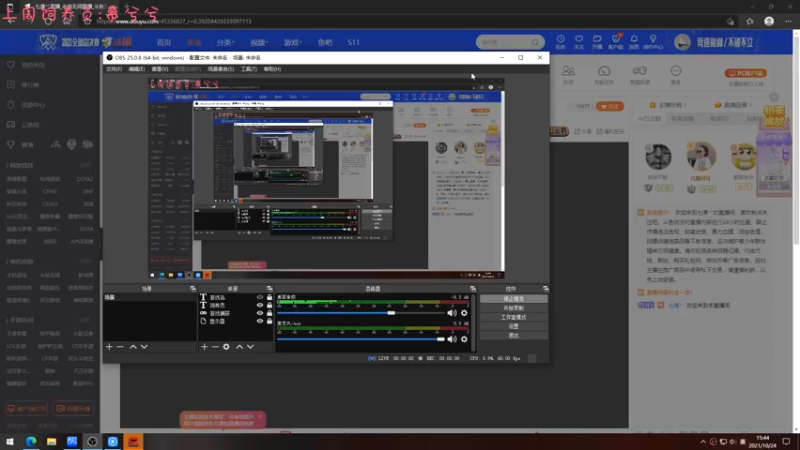Hide the first source using its eye icon
800x450 pixels.
260,297
